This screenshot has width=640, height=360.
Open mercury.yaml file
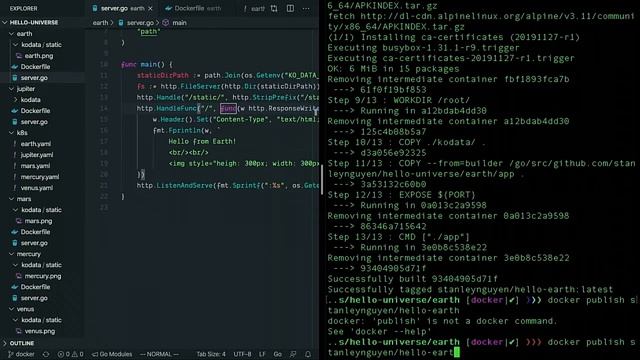point(40,177)
